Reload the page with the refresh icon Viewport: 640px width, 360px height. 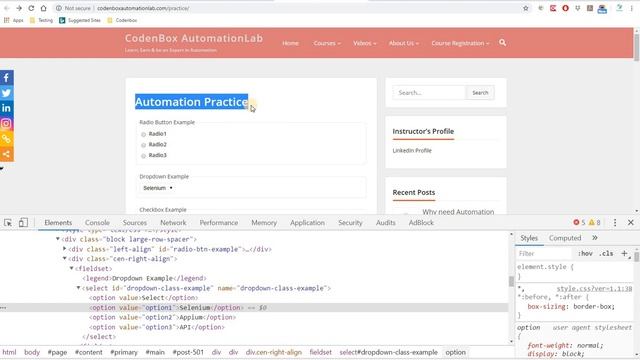pyautogui.click(x=31, y=8)
